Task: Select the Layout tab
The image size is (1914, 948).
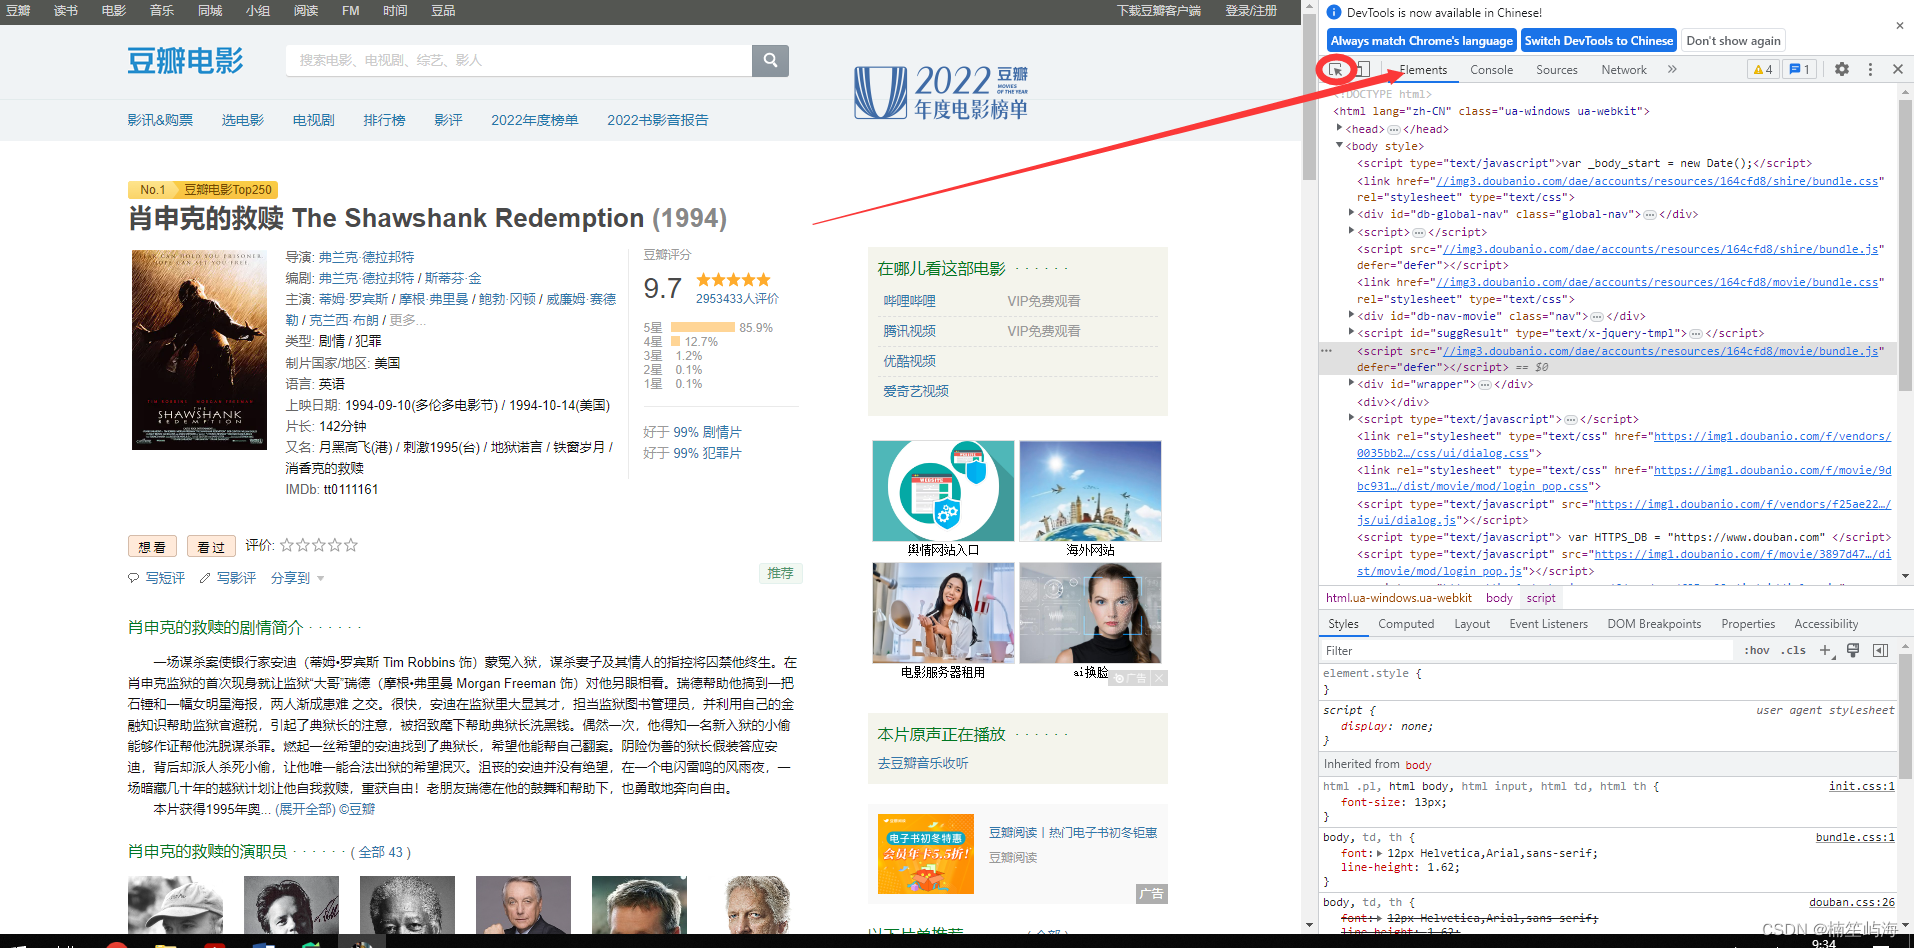Action: point(1472,624)
